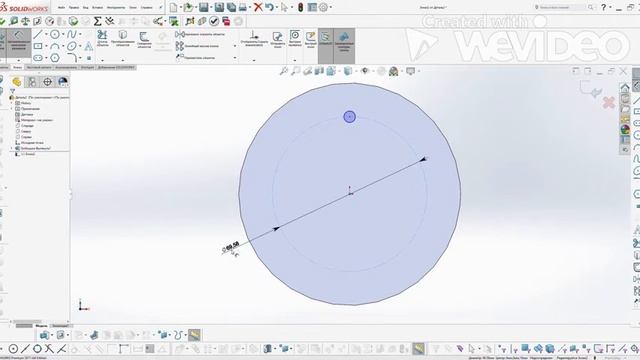Click the Convert Entities tool

pos(123,39)
